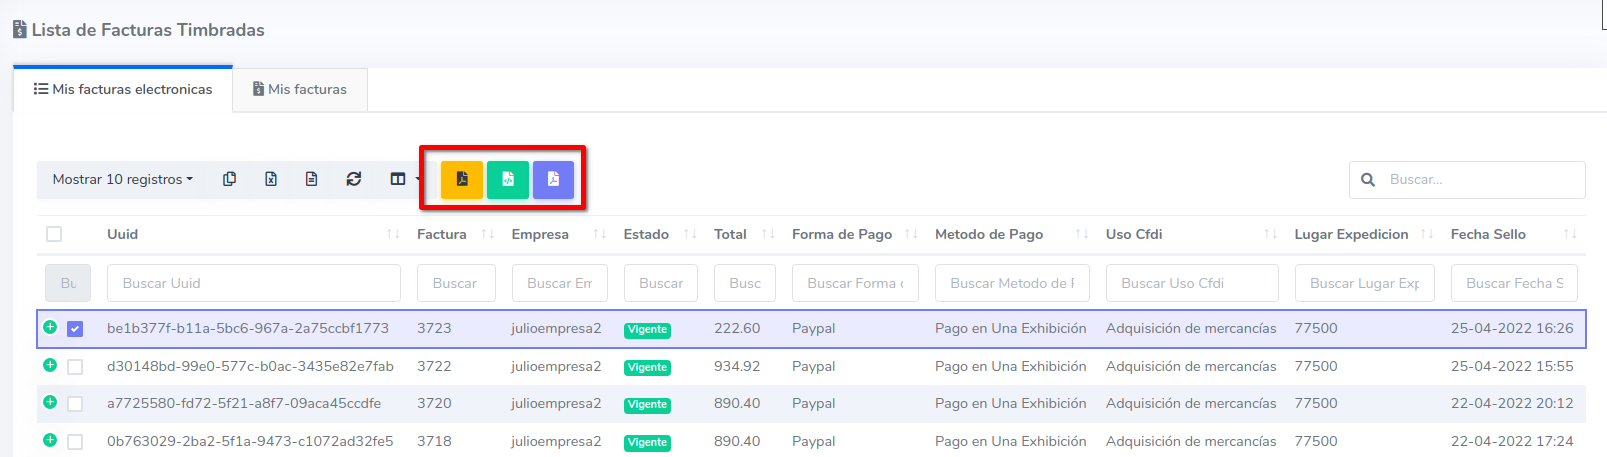Click the document export icon in the toolbar
Screen dimensions: 1607x457
coord(312,179)
